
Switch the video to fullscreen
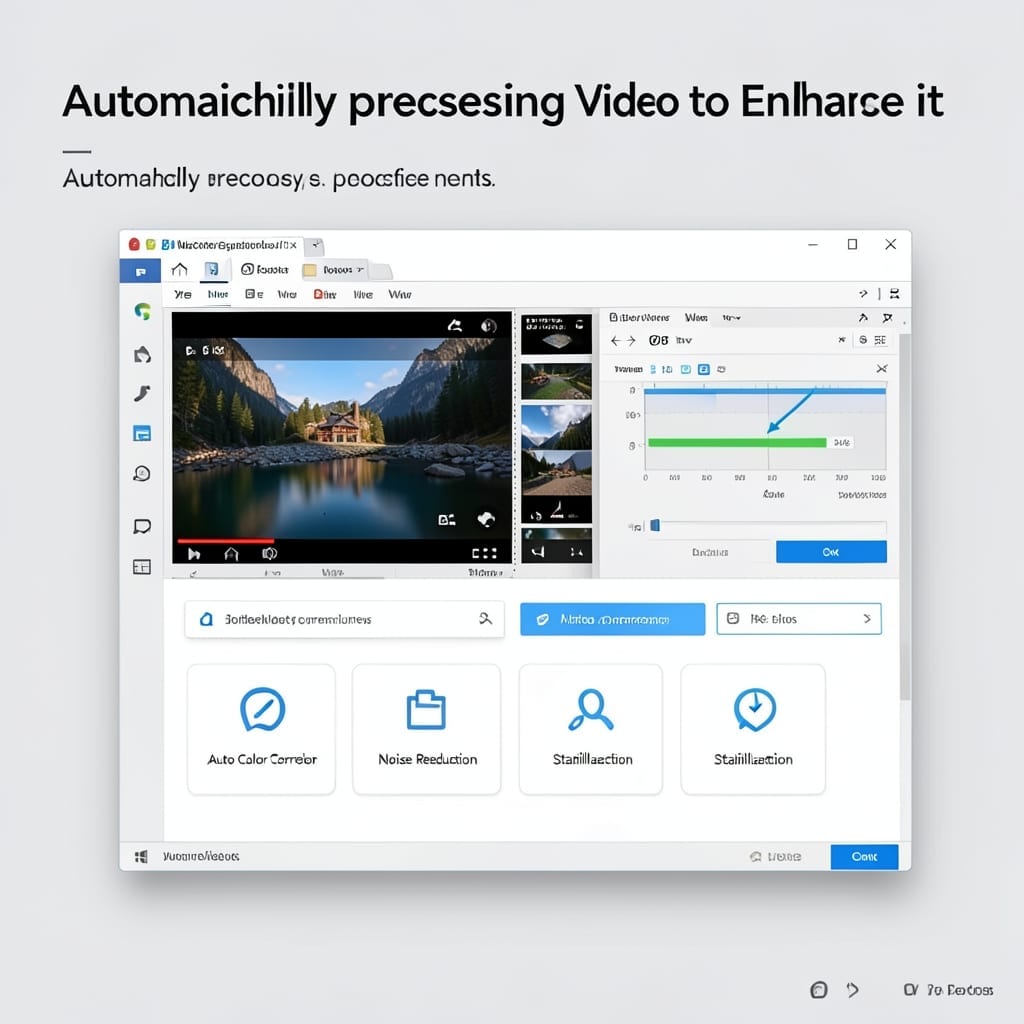pyautogui.click(x=485, y=554)
